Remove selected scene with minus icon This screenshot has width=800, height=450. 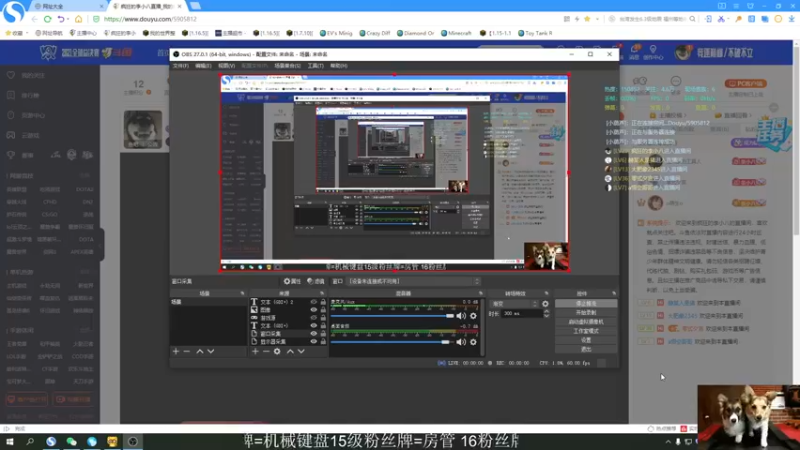pos(187,352)
